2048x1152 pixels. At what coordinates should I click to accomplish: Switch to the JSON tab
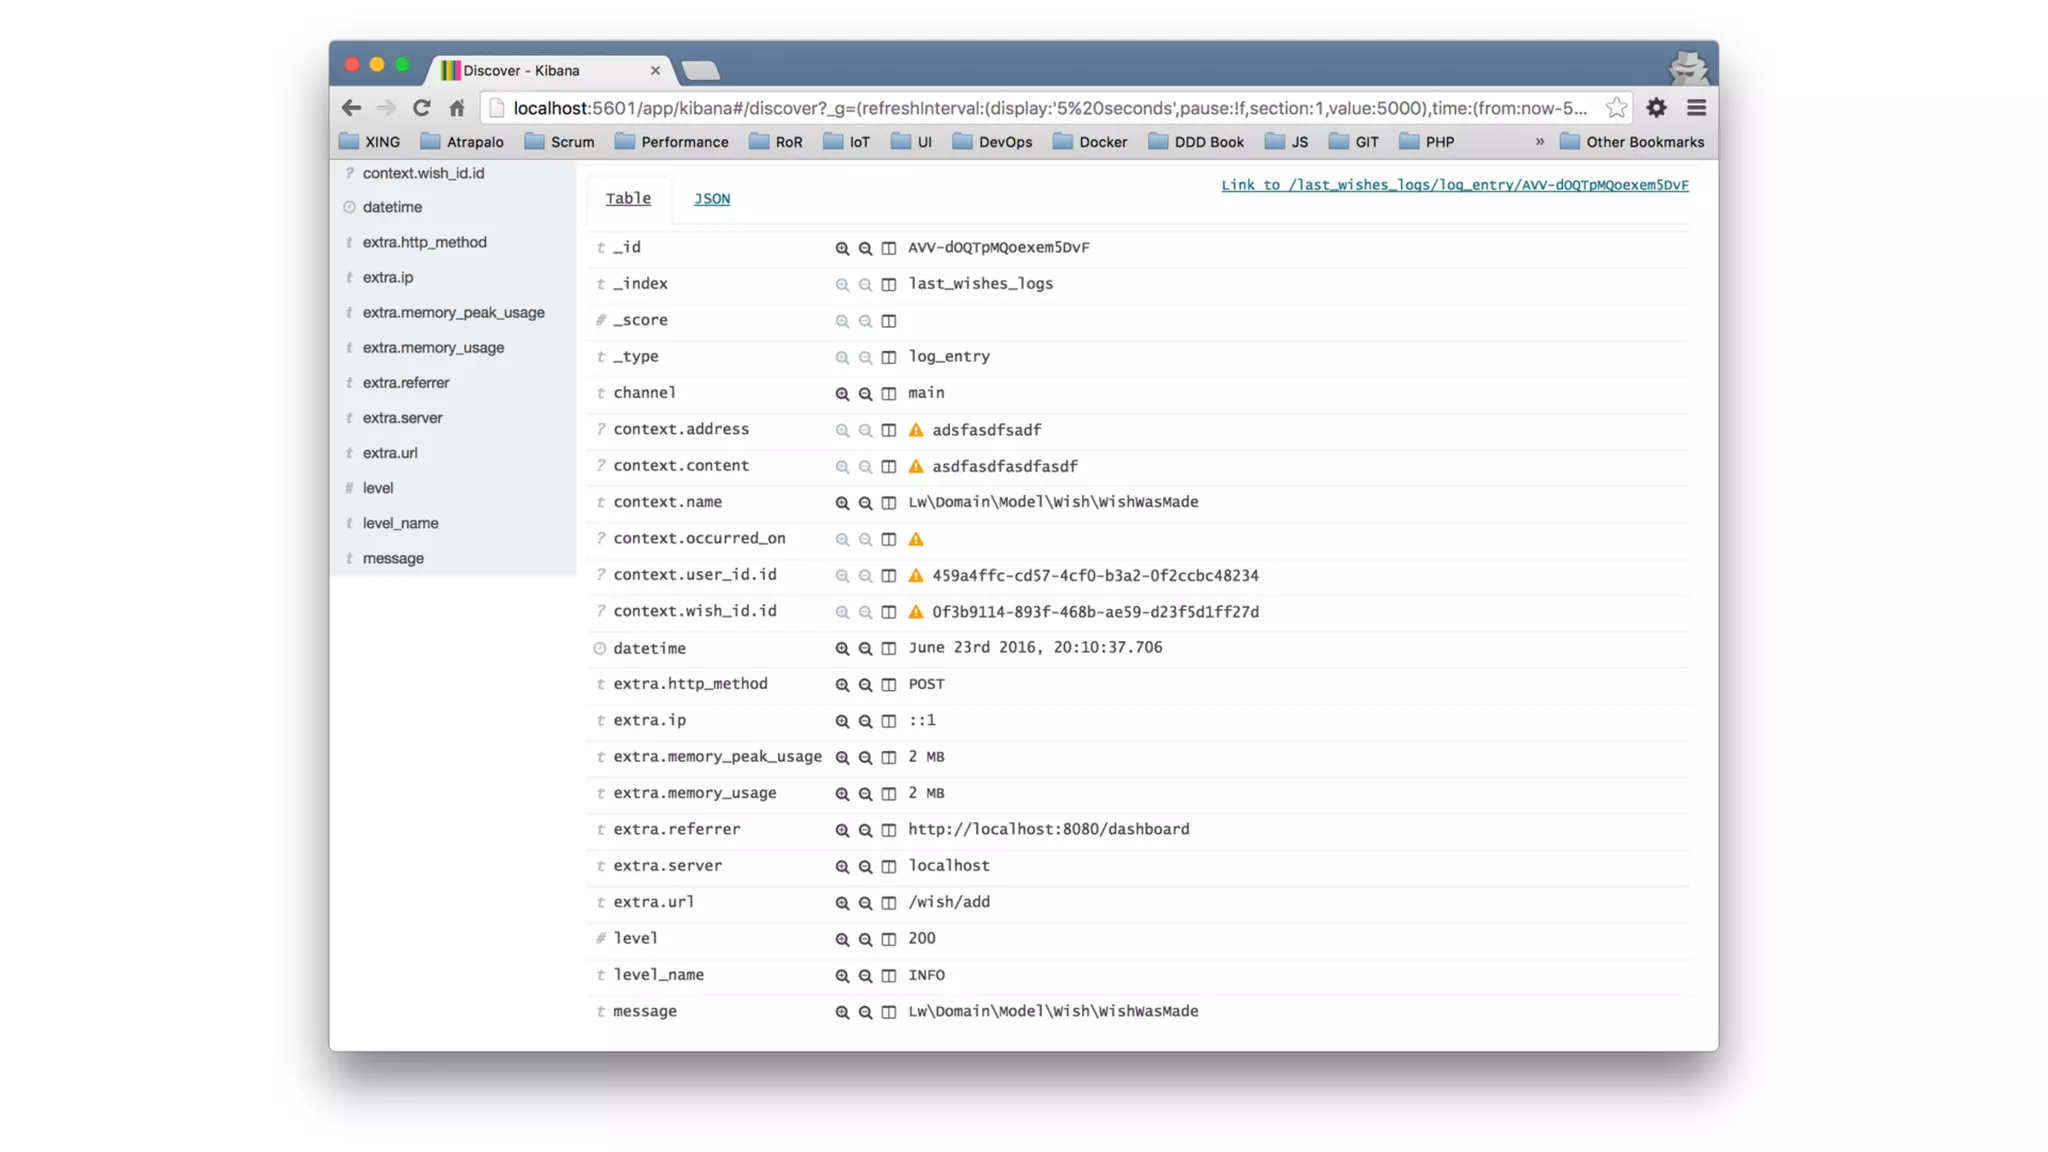(711, 198)
